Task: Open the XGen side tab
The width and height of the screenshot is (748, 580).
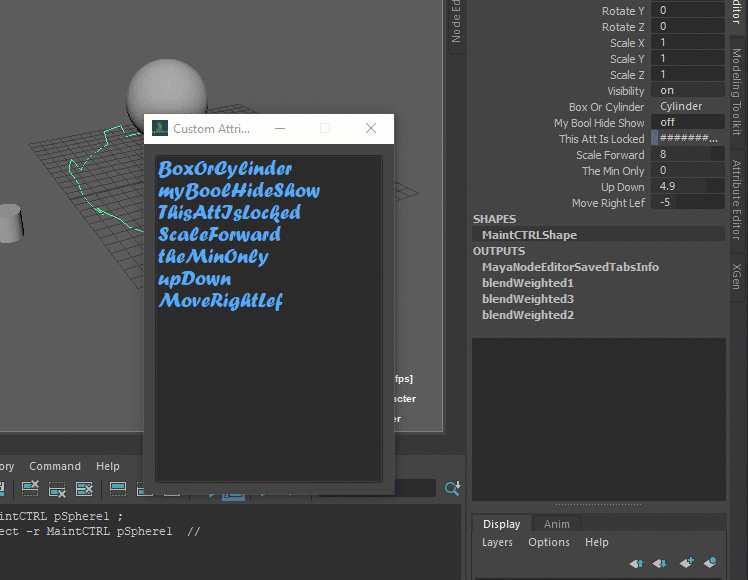Action: point(737,276)
